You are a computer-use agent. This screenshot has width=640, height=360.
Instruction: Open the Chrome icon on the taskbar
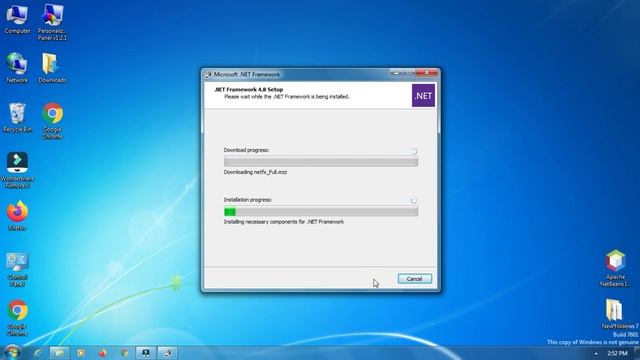pyautogui.click(x=124, y=353)
